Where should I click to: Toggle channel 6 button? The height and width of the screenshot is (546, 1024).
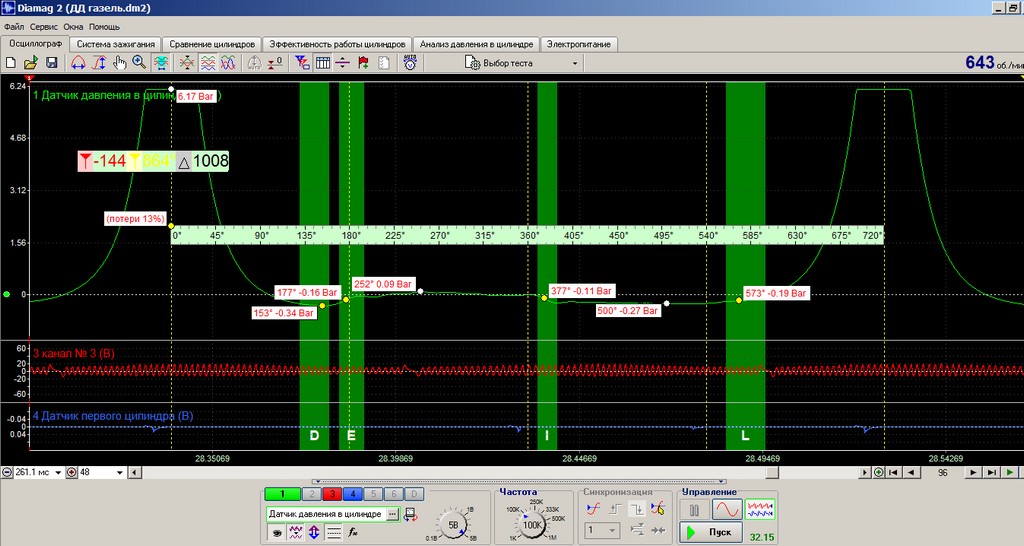(x=394, y=494)
